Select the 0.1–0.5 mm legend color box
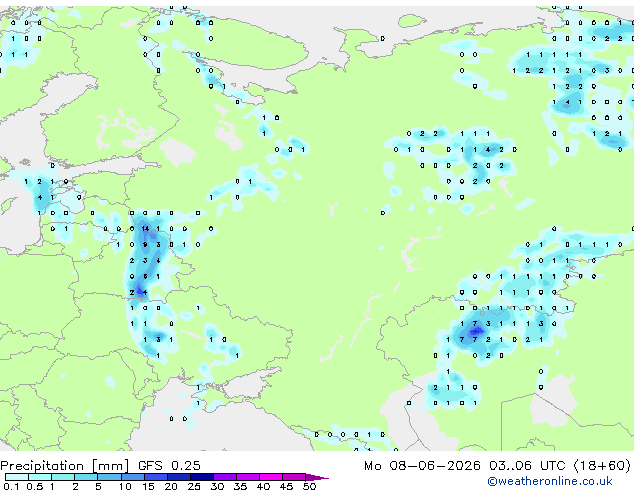The width and height of the screenshot is (634, 490). (x=17, y=477)
